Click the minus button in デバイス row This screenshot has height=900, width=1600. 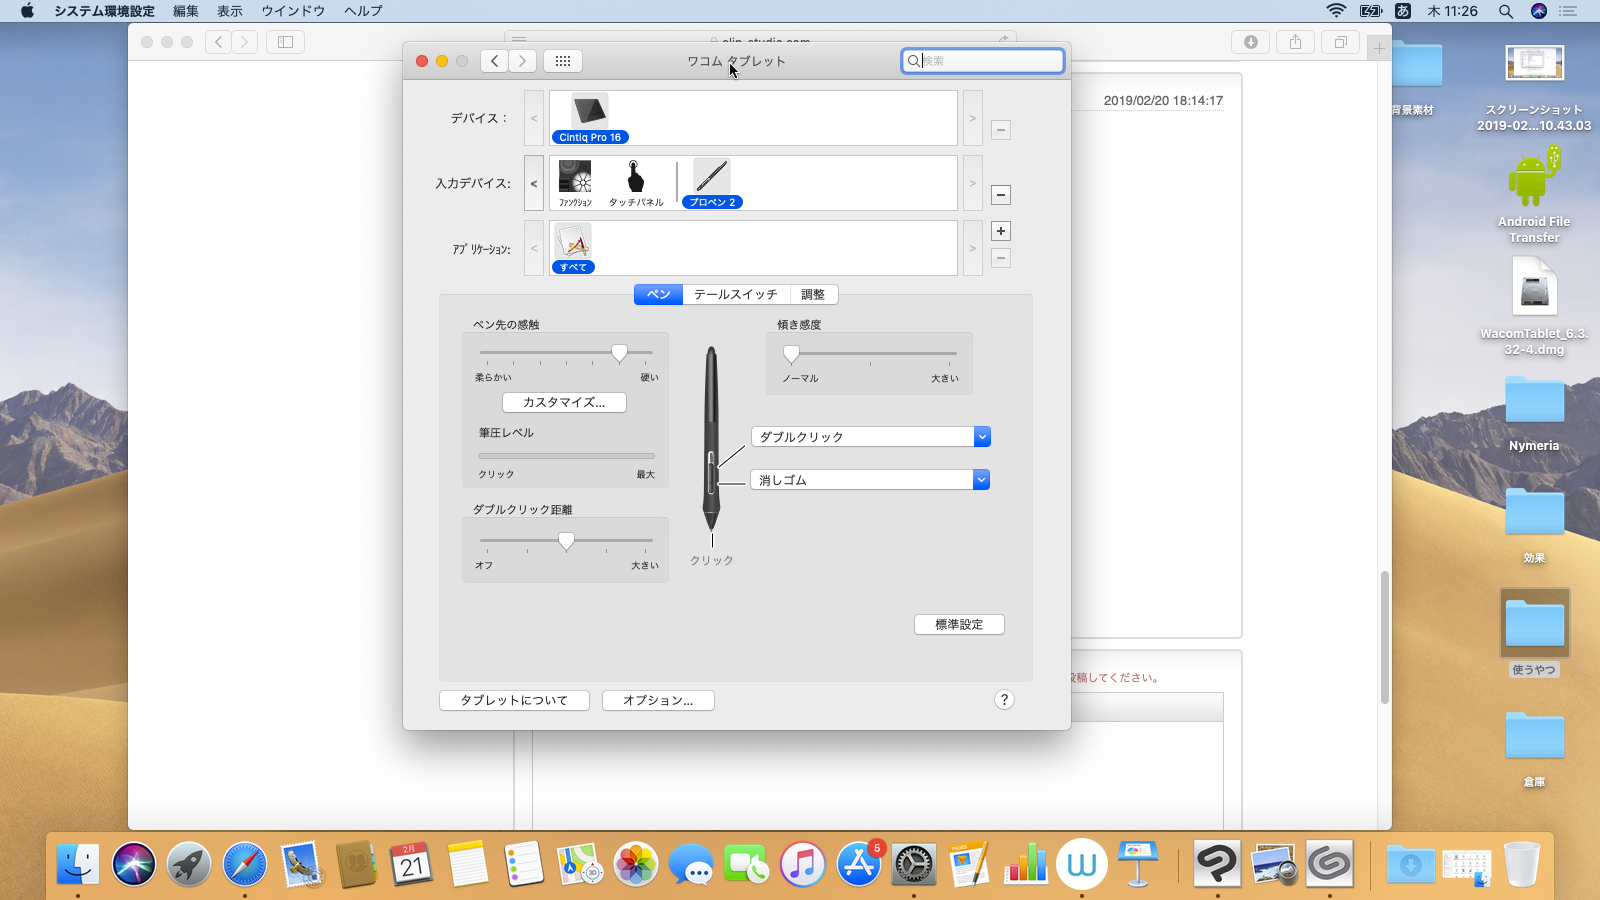tap(1001, 130)
